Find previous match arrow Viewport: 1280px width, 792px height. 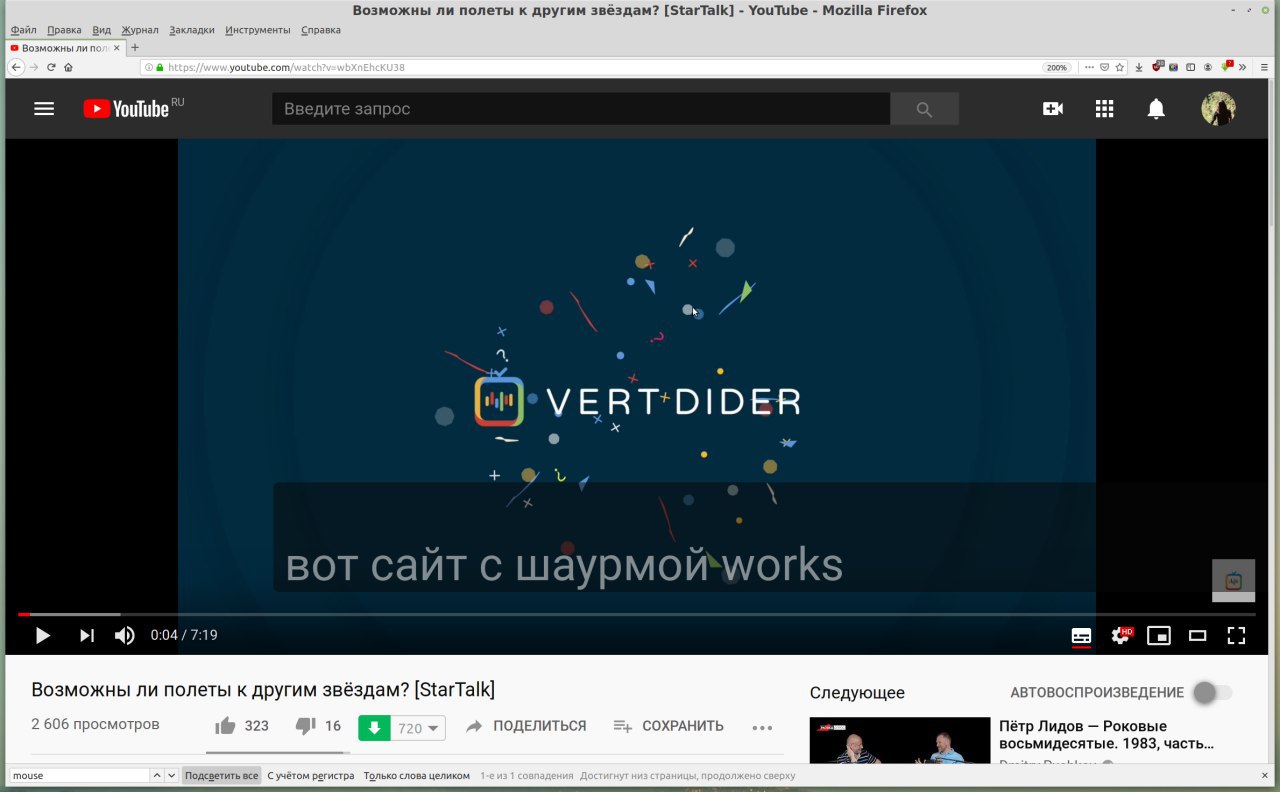(x=157, y=776)
